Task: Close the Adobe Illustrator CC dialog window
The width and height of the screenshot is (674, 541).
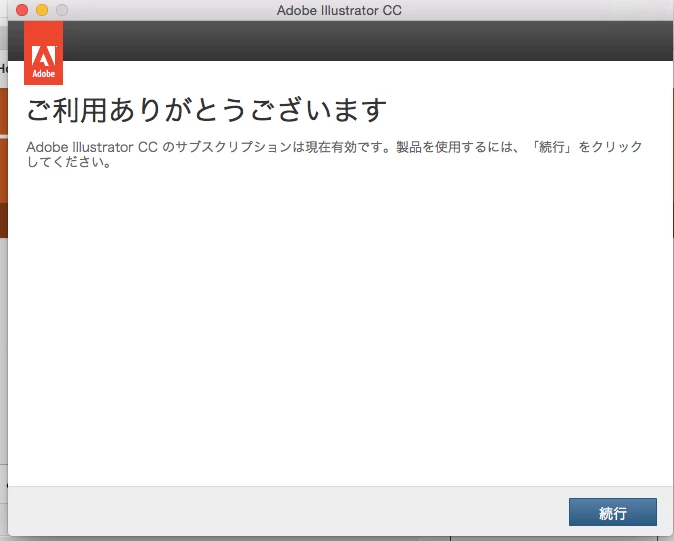Action: (x=22, y=10)
